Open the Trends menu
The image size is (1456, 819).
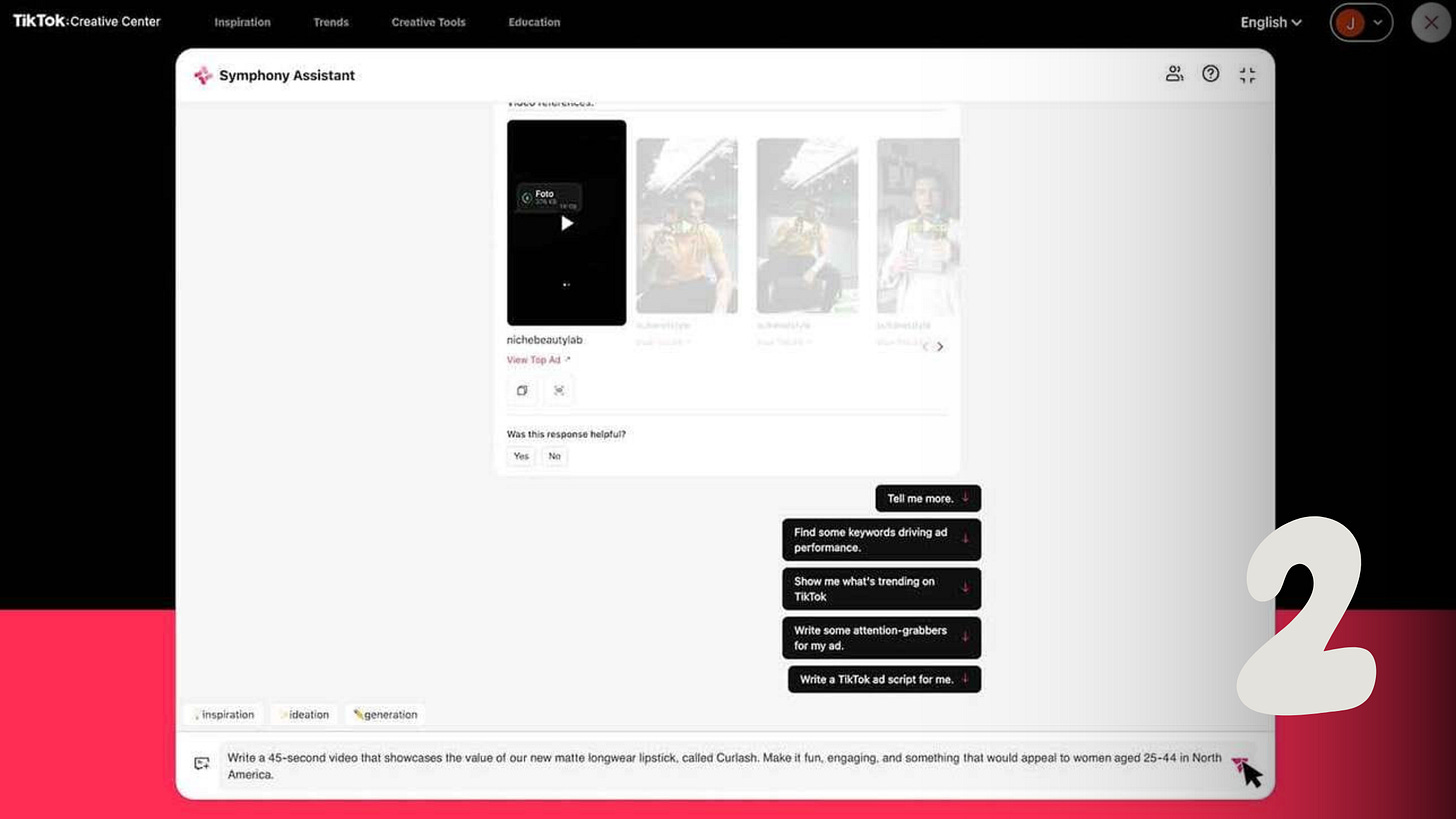pos(331,22)
